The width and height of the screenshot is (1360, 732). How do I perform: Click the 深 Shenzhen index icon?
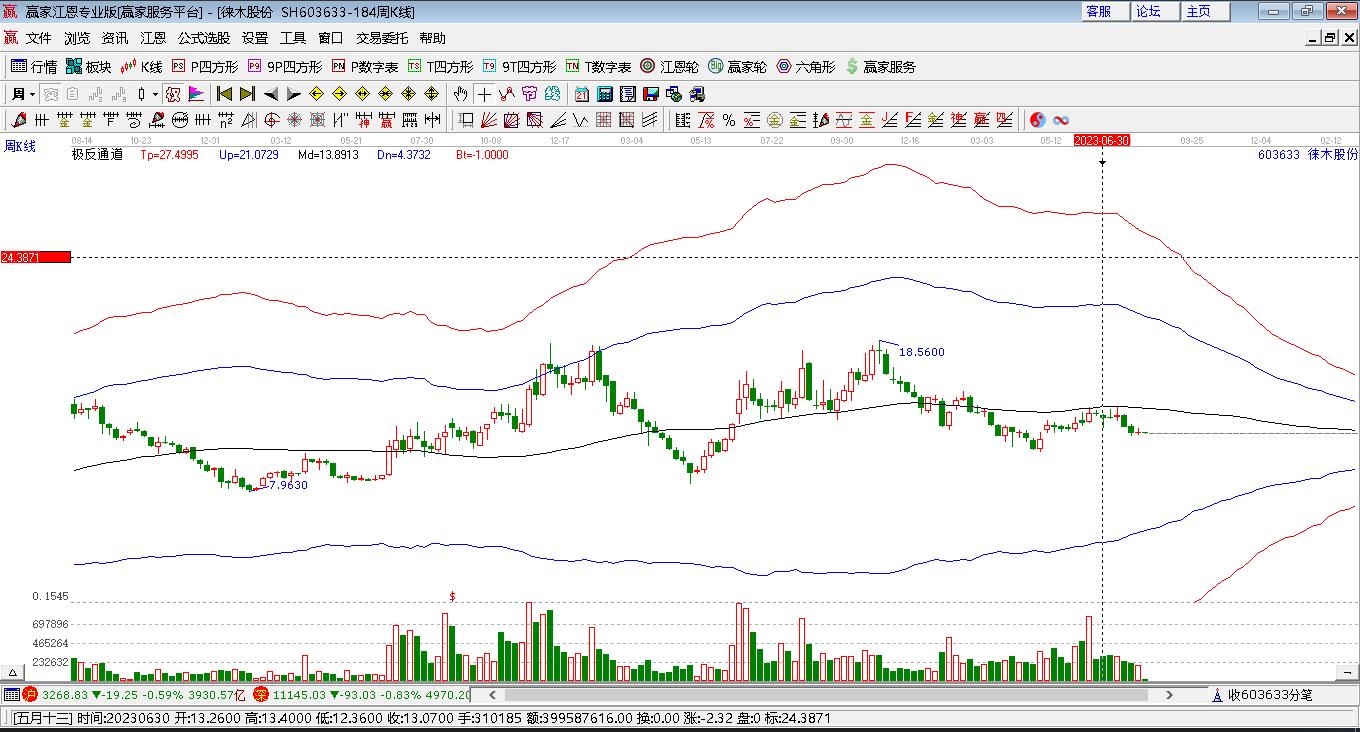point(261,694)
